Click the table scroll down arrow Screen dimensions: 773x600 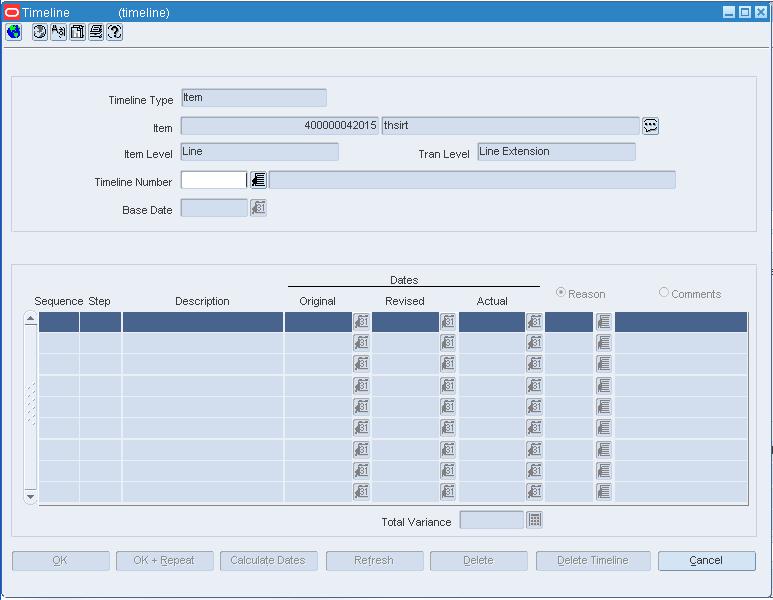31,496
